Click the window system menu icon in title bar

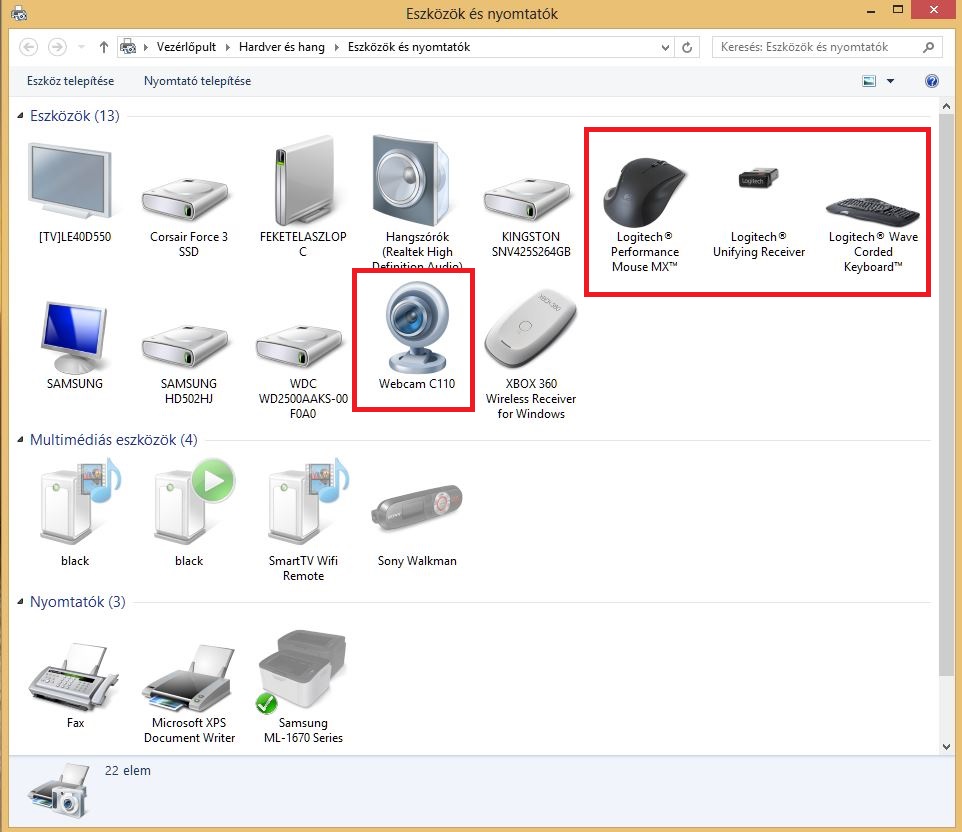point(18,12)
